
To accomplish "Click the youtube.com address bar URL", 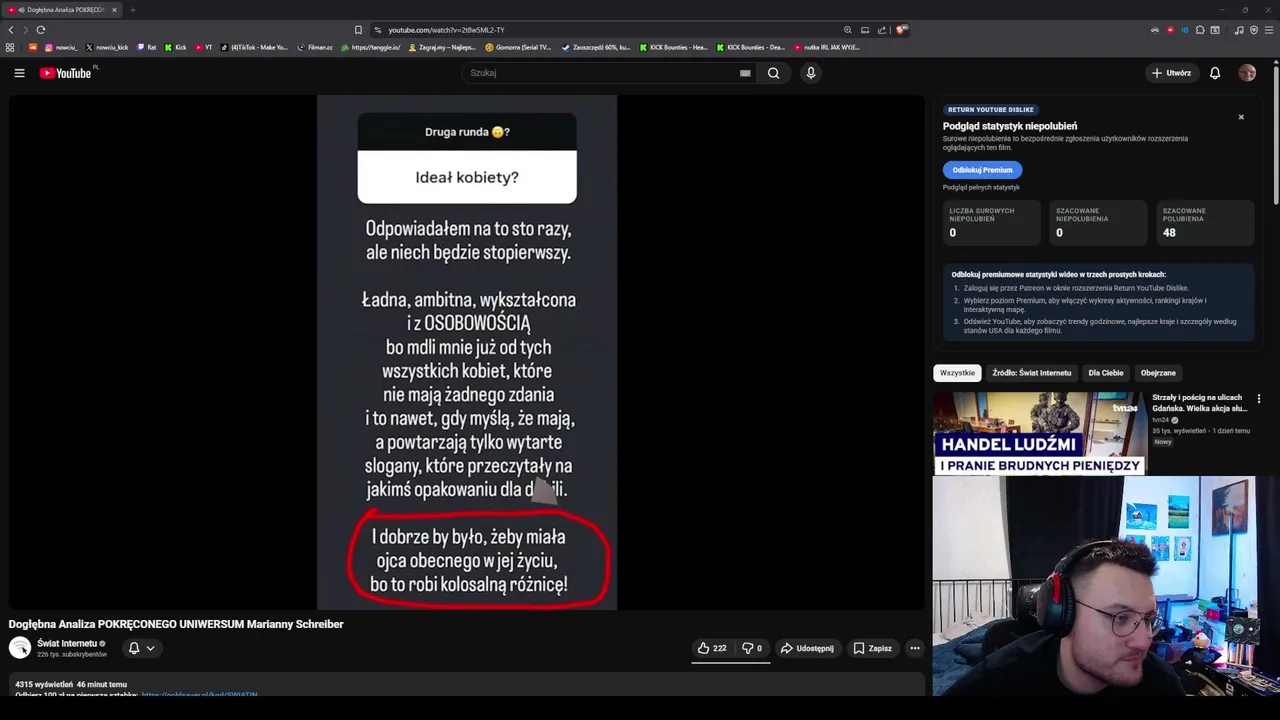I will tap(446, 30).
